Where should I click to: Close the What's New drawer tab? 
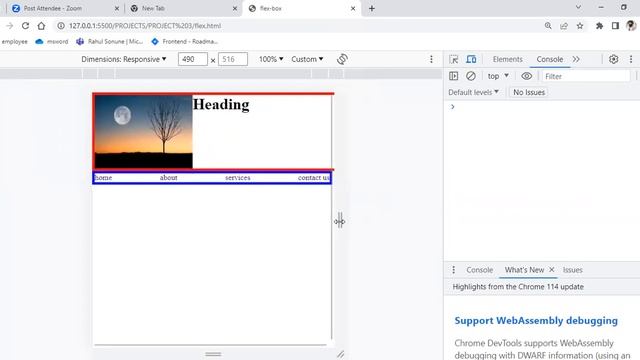pyautogui.click(x=551, y=270)
